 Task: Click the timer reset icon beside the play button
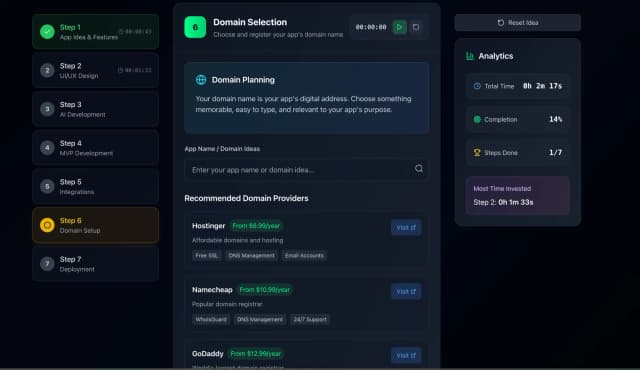coord(416,27)
